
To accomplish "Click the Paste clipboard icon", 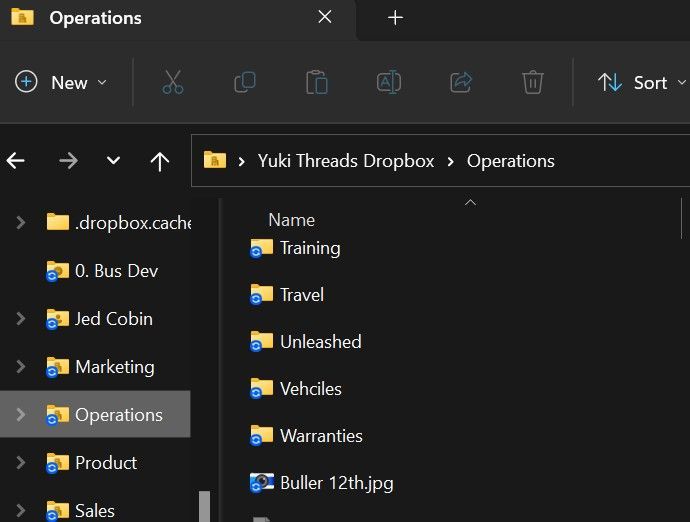I will coord(317,83).
